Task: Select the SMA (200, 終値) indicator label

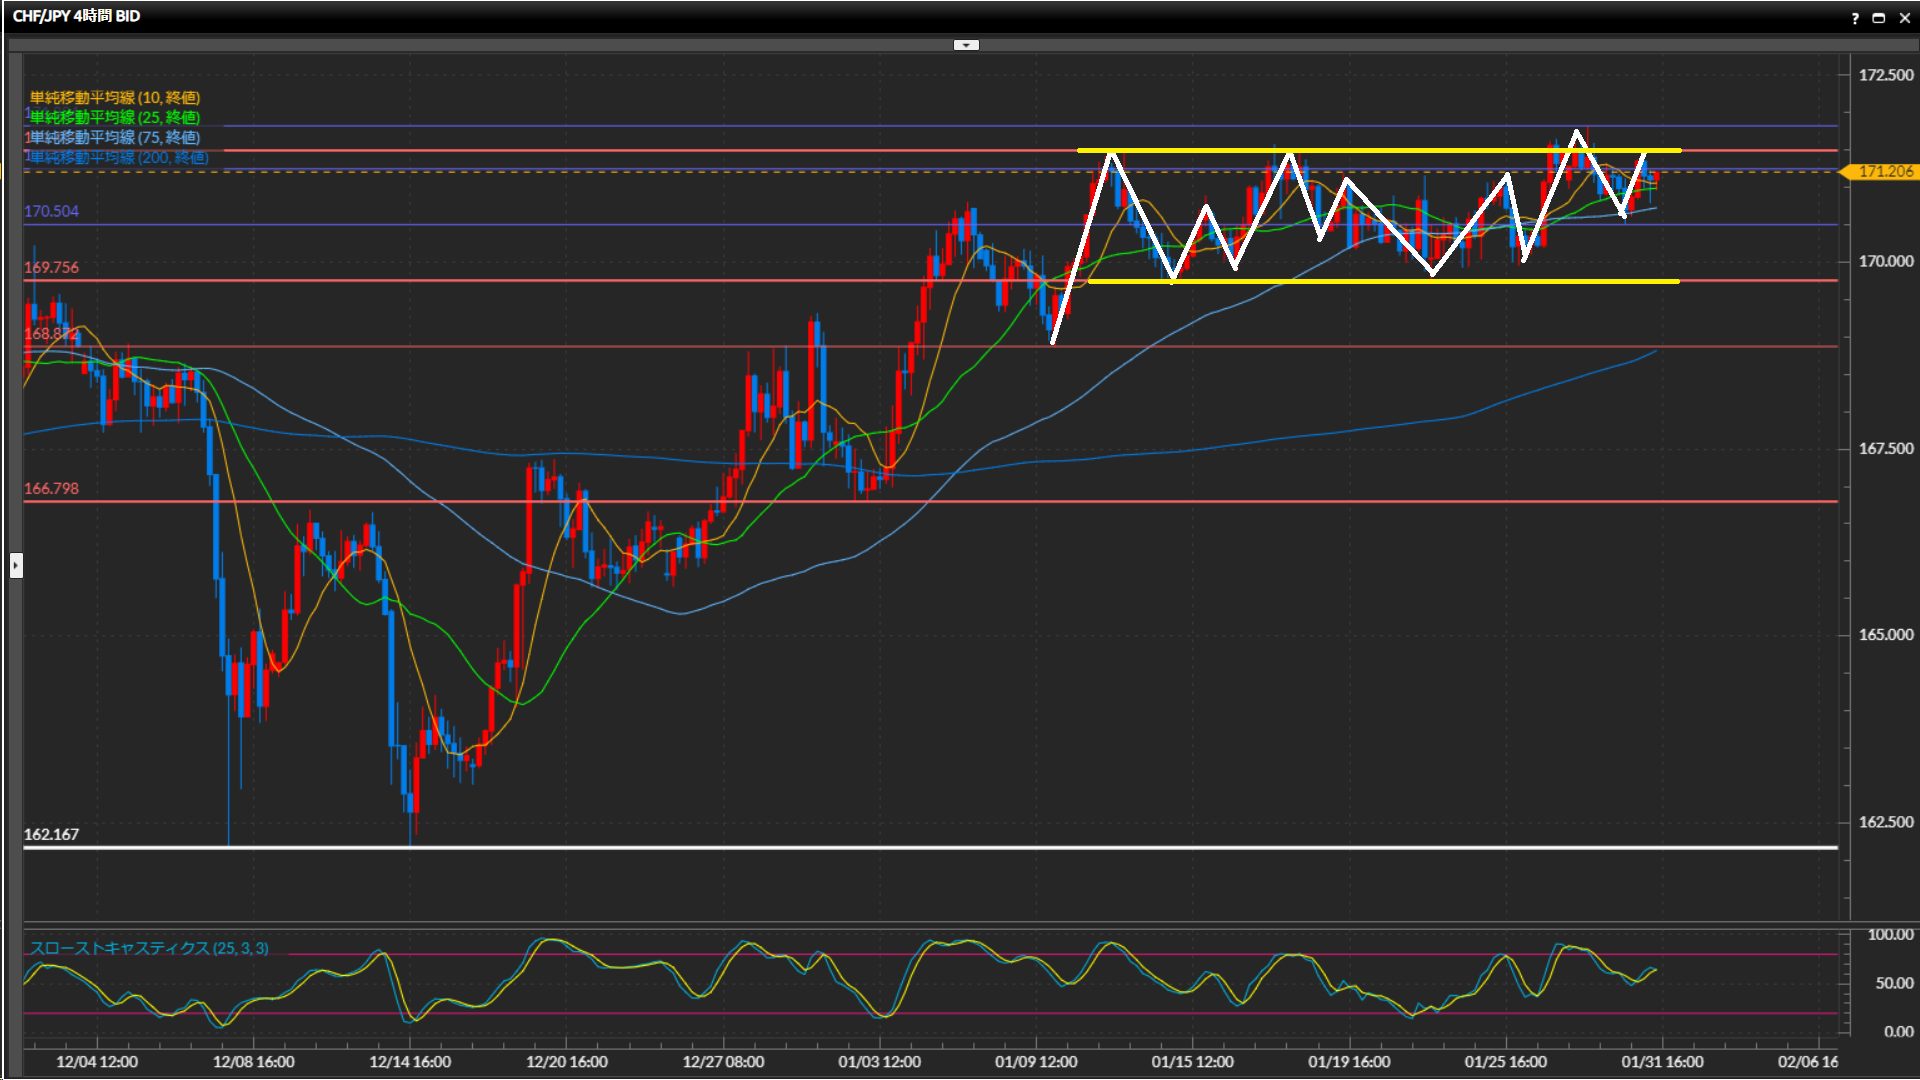Action: (x=118, y=157)
